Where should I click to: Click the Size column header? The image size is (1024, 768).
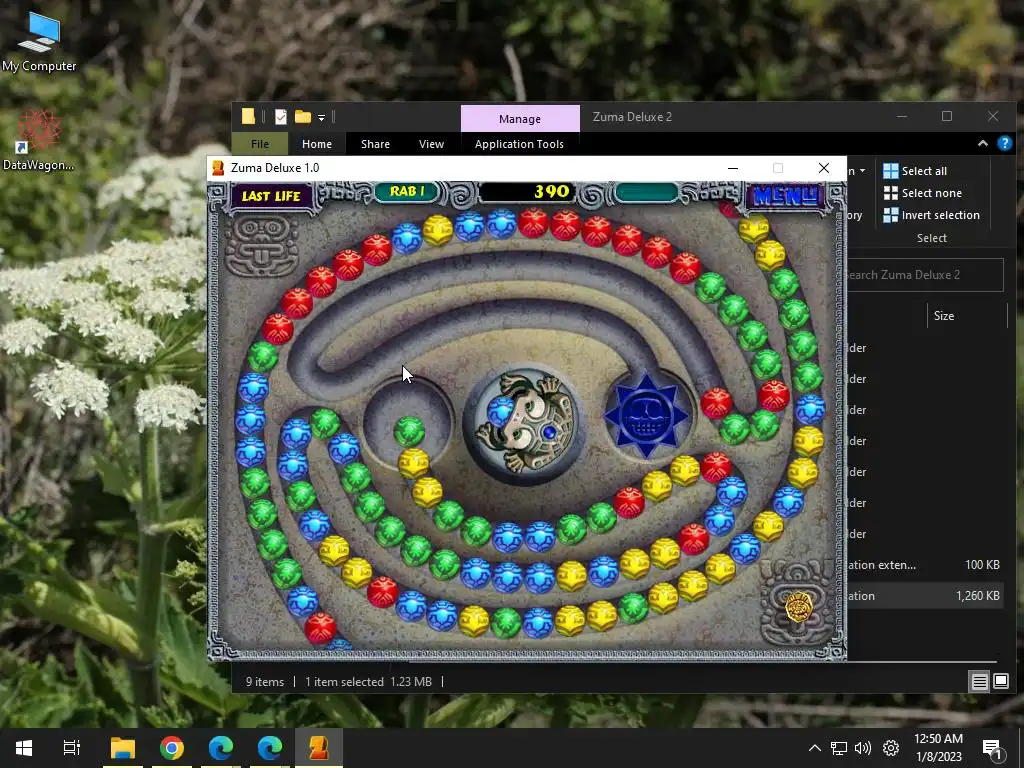pos(944,315)
